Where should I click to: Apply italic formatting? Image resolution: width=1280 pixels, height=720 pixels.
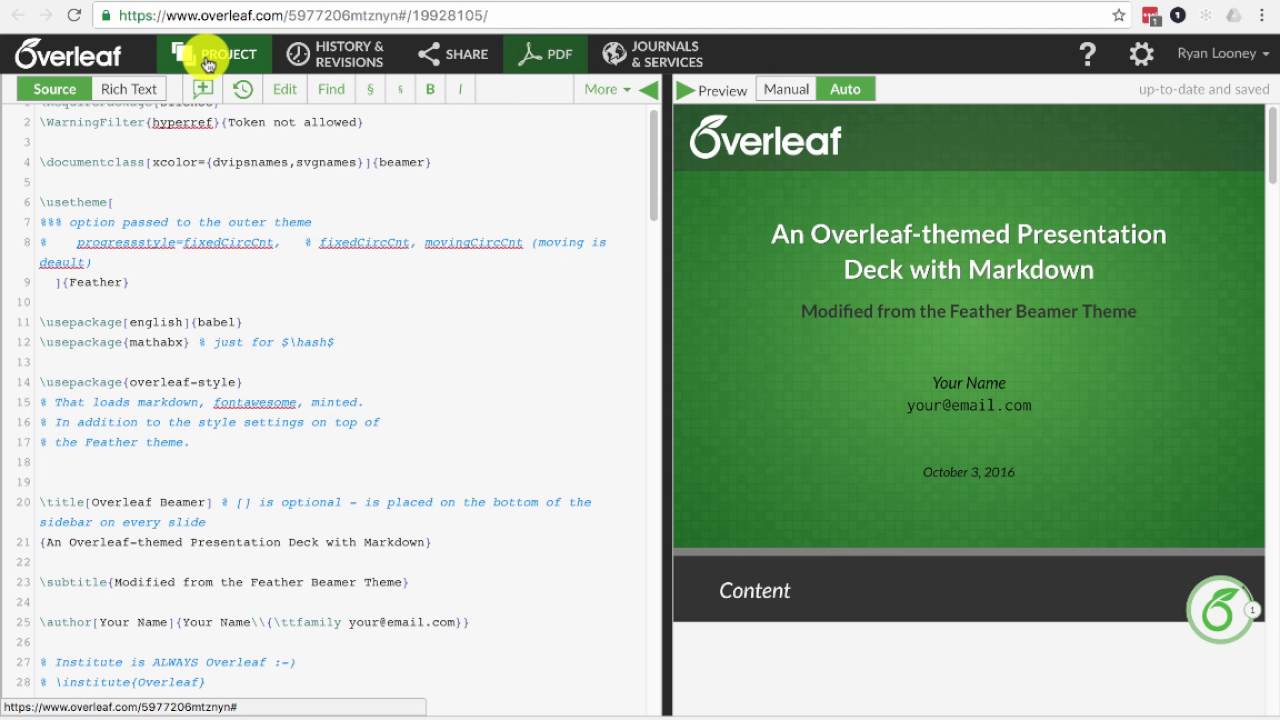pos(460,89)
